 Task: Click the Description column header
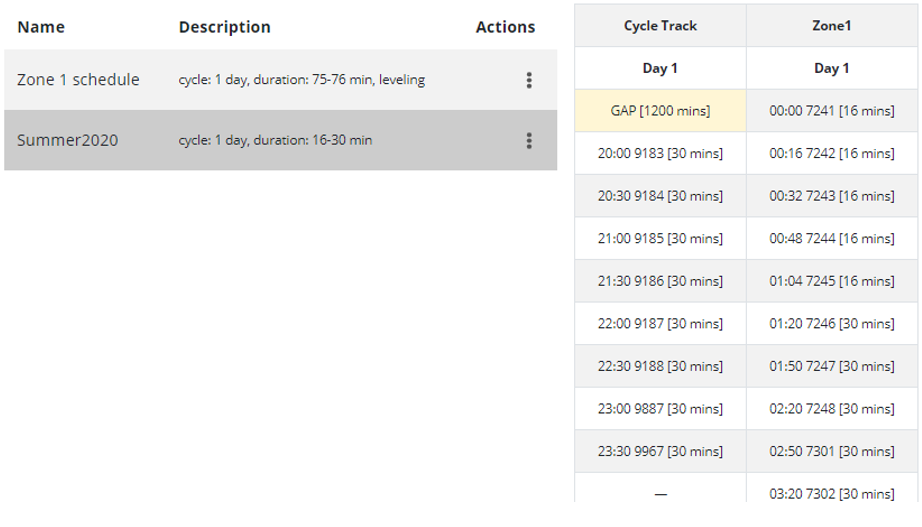[225, 27]
